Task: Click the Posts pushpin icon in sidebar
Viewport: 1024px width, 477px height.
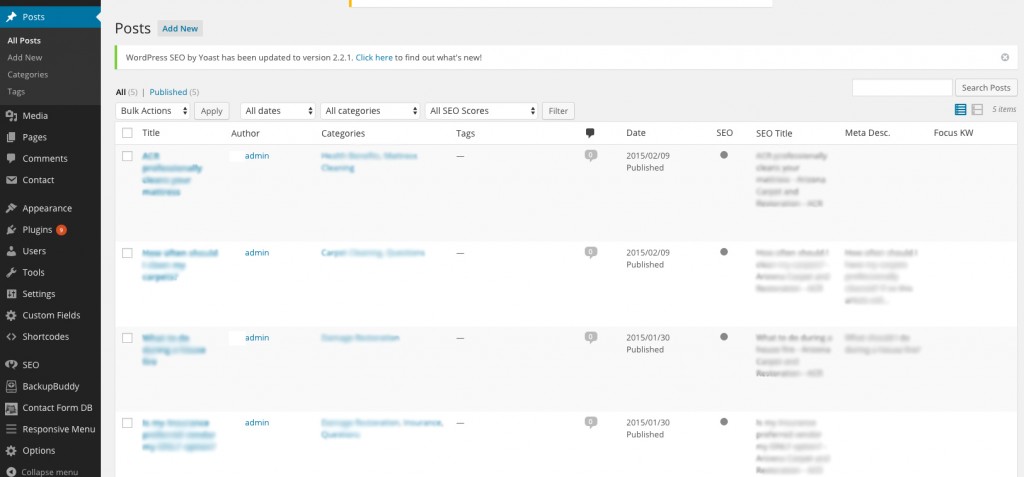Action: 11,17
